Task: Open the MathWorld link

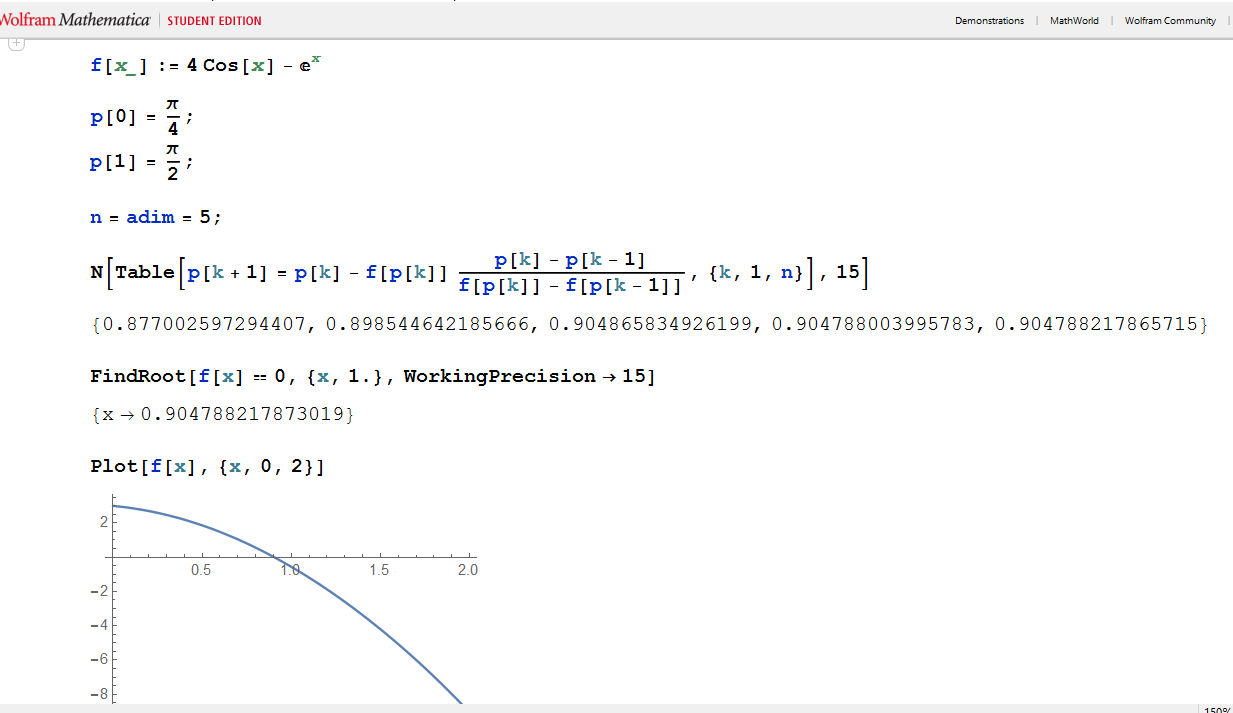Action: point(1073,21)
